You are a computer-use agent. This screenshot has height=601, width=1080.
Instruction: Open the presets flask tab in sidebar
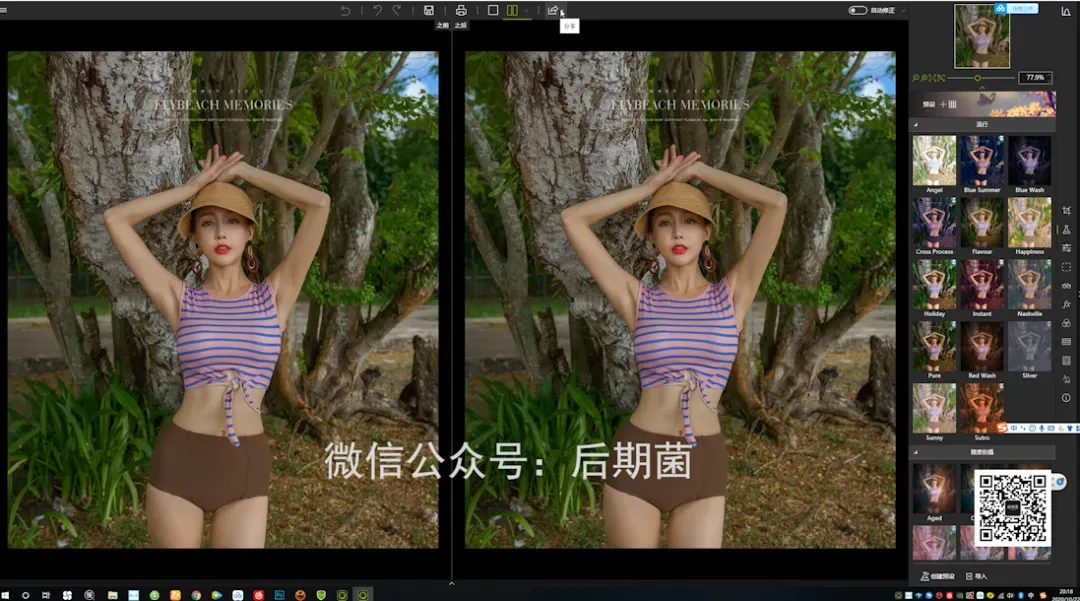[1066, 229]
